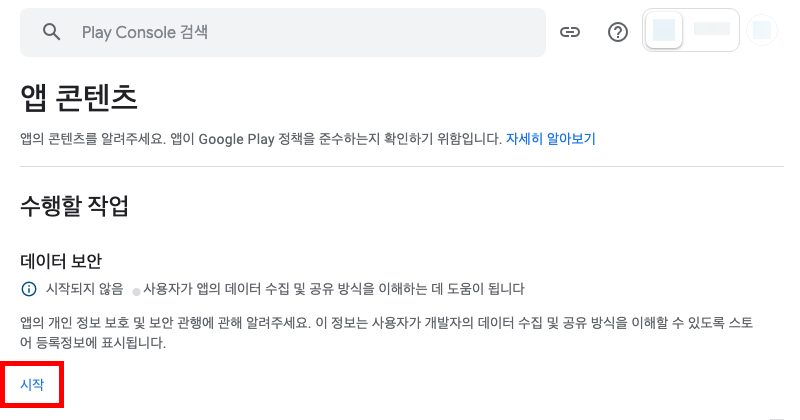Open the 자세히 알아보기 link

click(x=550, y=138)
